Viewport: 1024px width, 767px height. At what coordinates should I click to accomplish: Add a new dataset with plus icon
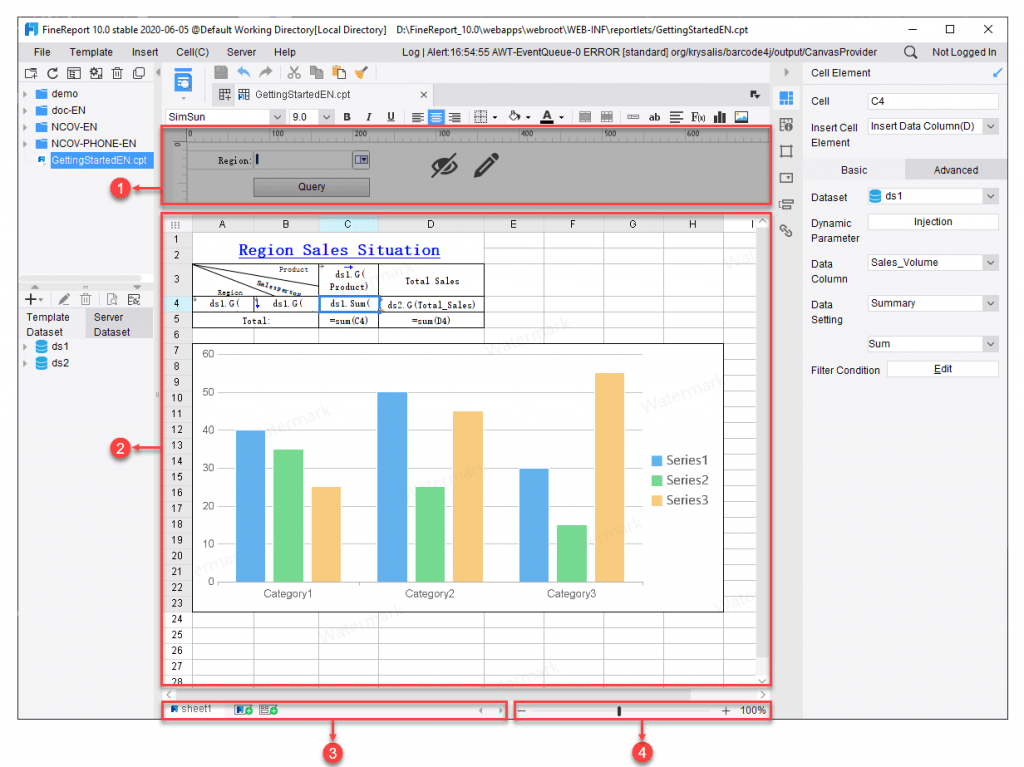coord(33,299)
